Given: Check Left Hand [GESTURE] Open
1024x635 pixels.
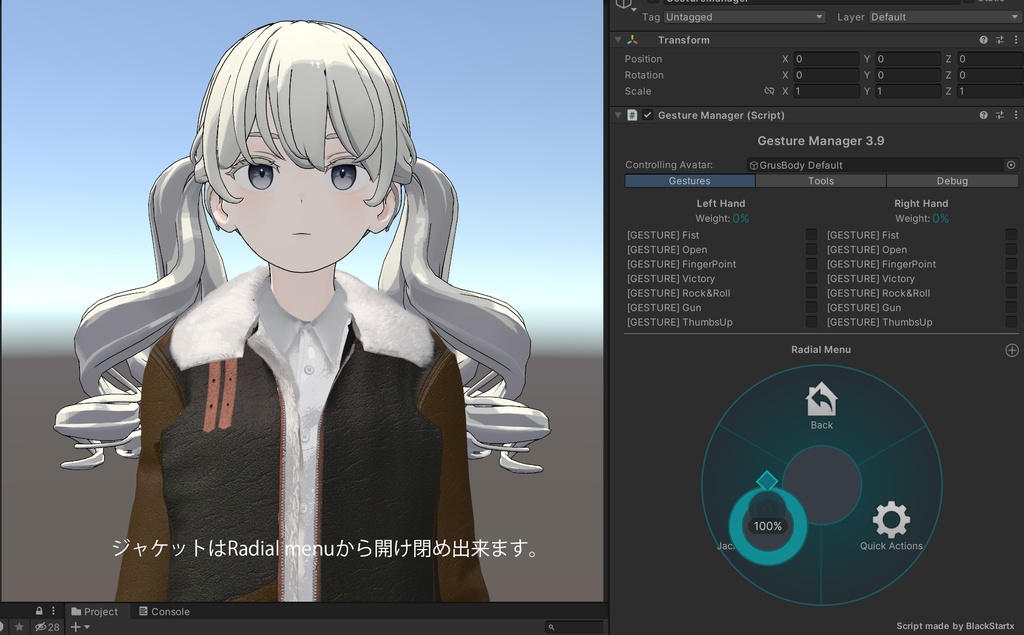Looking at the screenshot, I should pos(811,249).
